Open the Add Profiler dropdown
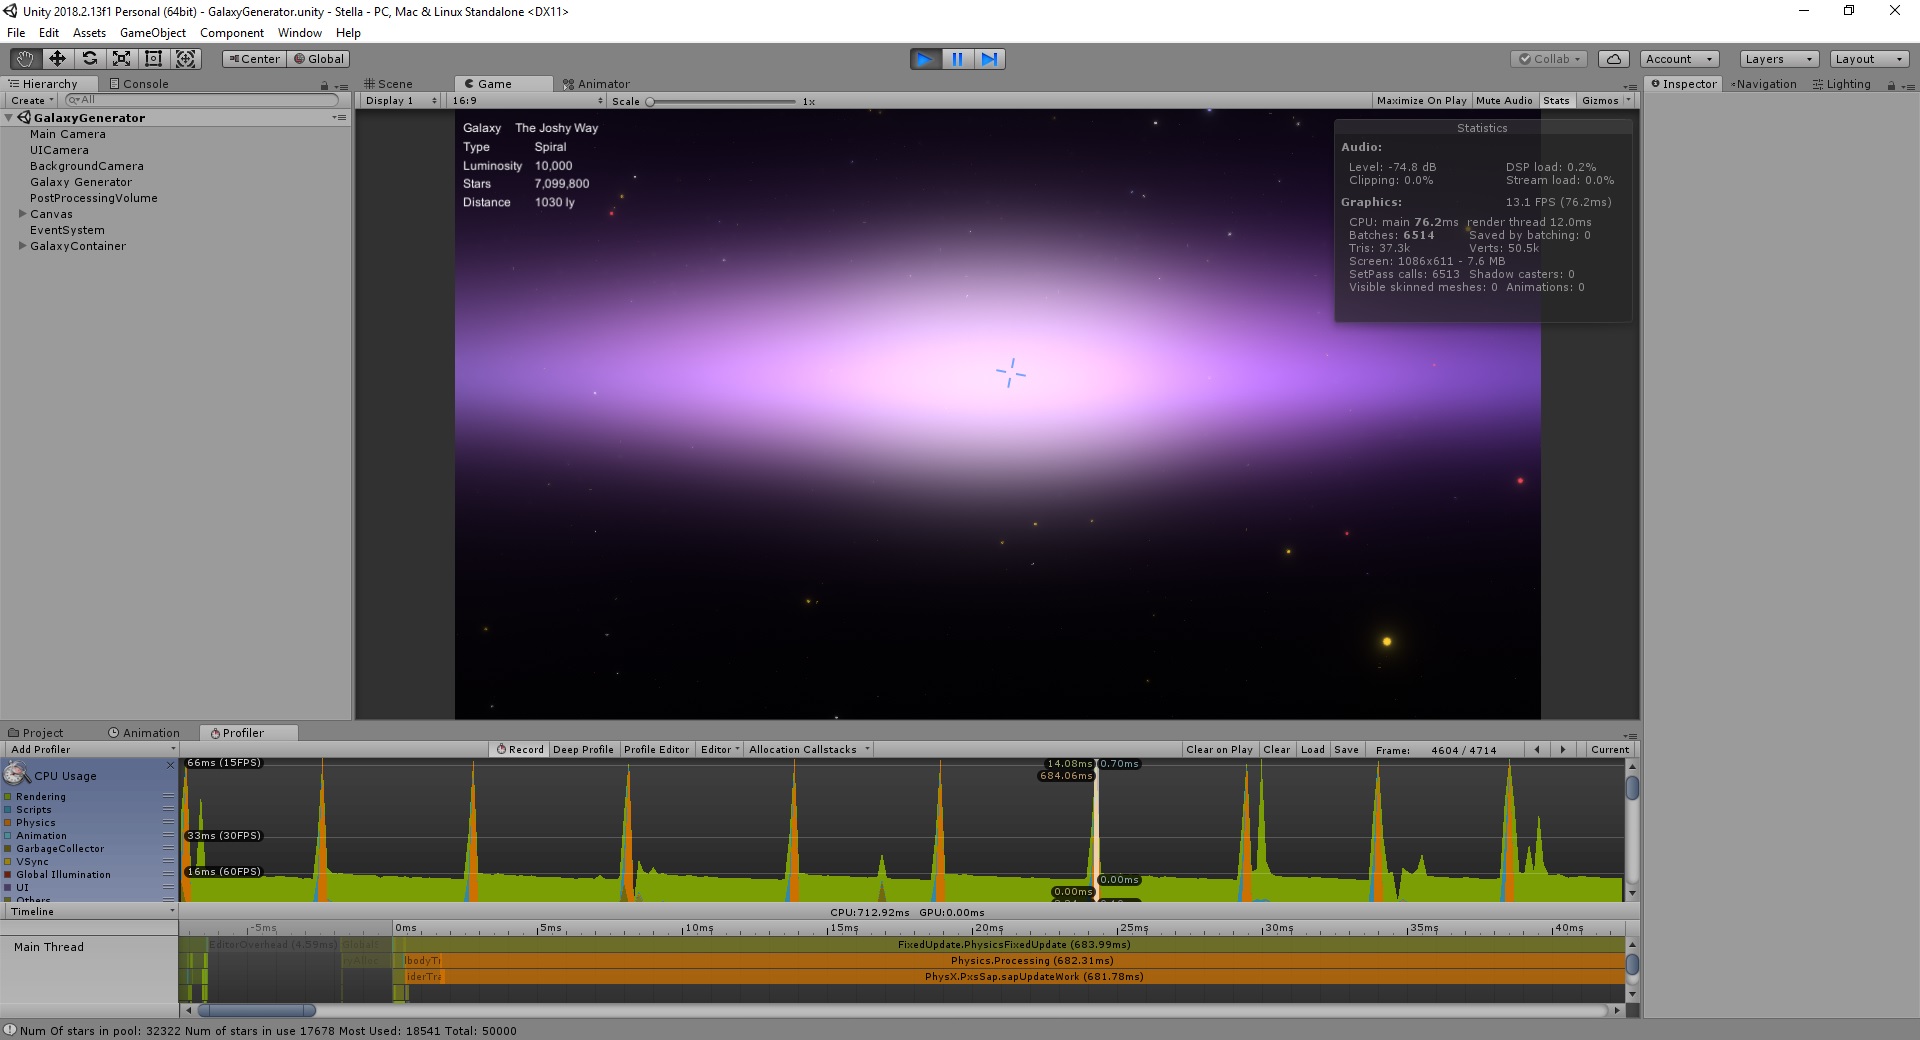The image size is (1920, 1040). 91,749
